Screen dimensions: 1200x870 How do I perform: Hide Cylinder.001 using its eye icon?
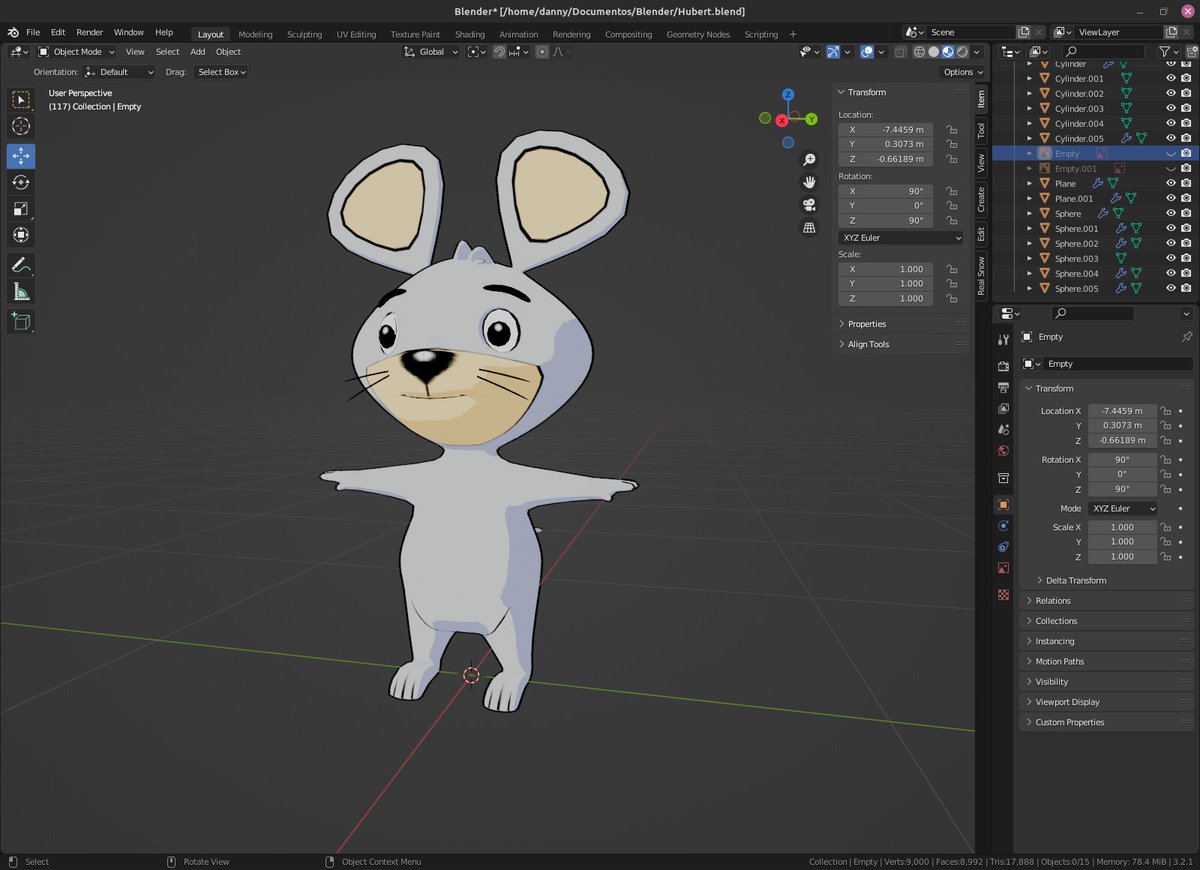click(1171, 79)
